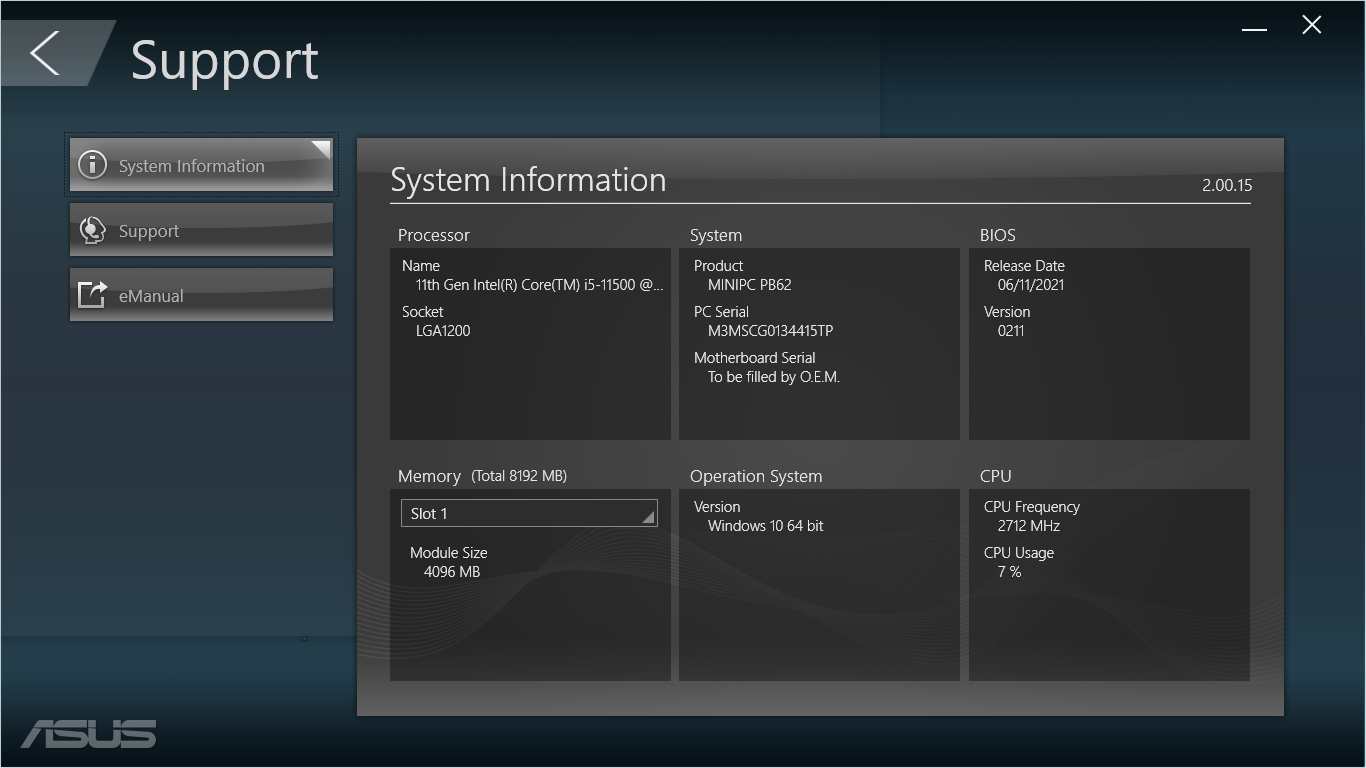Open the Support menu item
1366x768 pixels.
[x=201, y=230]
